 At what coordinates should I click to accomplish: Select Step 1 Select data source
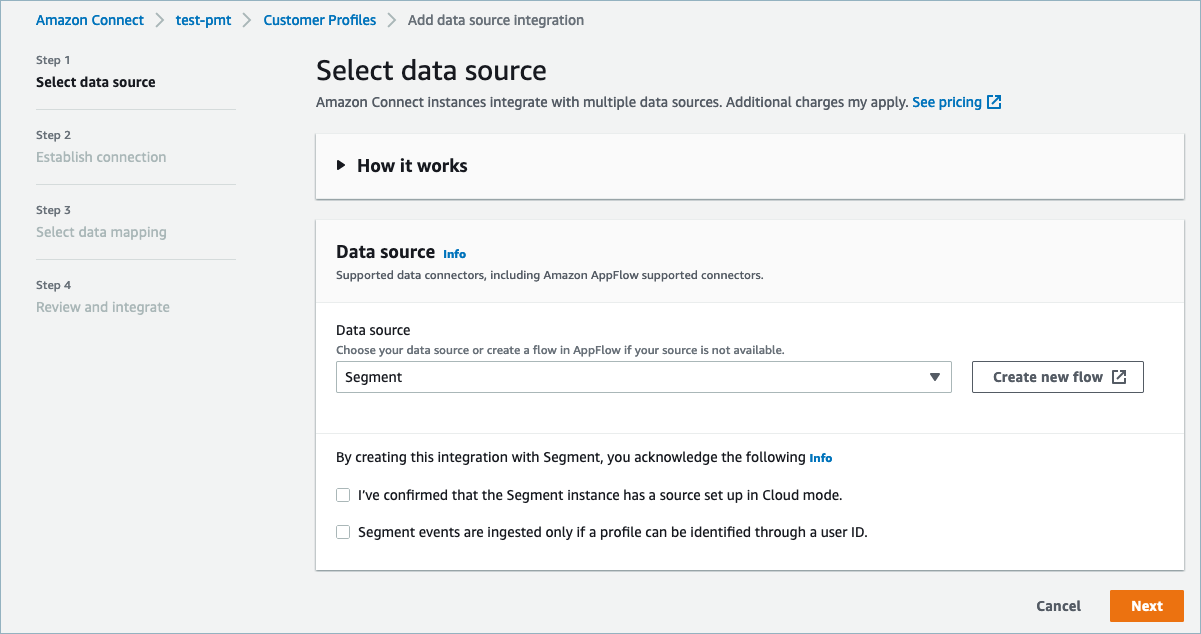(x=95, y=82)
